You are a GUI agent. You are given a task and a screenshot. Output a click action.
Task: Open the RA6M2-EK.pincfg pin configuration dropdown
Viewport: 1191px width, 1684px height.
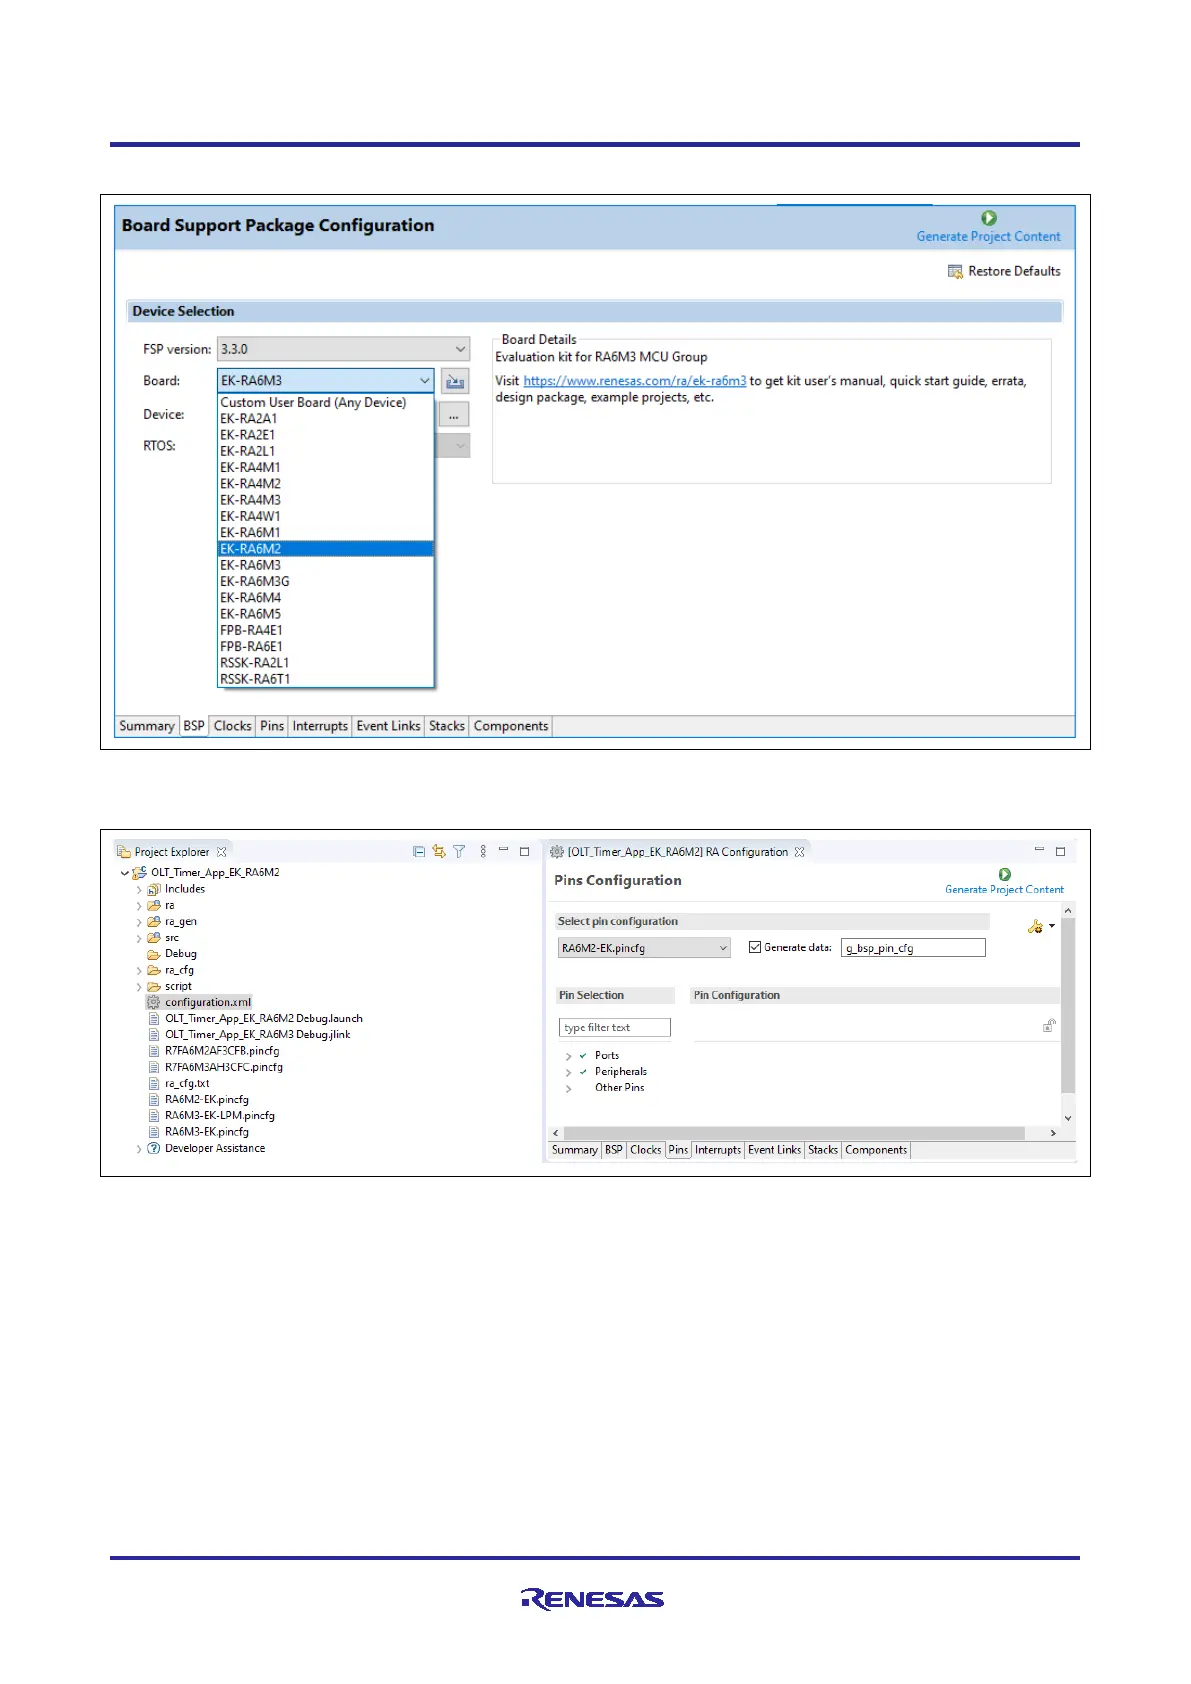point(644,948)
